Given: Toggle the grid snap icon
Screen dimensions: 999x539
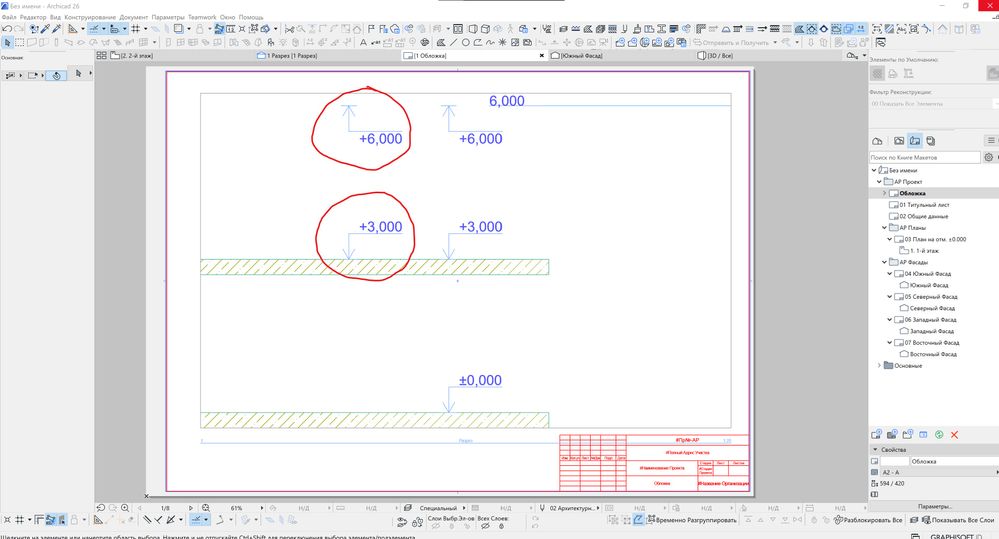Looking at the screenshot, I should 136,29.
